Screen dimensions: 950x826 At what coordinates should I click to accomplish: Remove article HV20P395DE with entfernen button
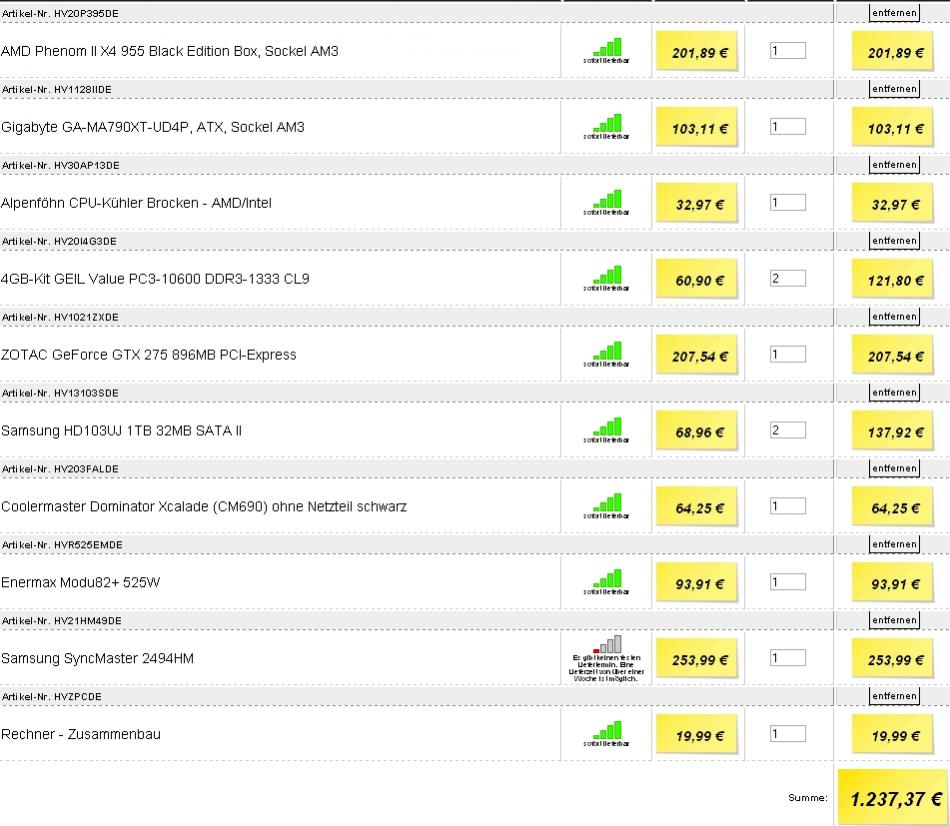pos(894,13)
